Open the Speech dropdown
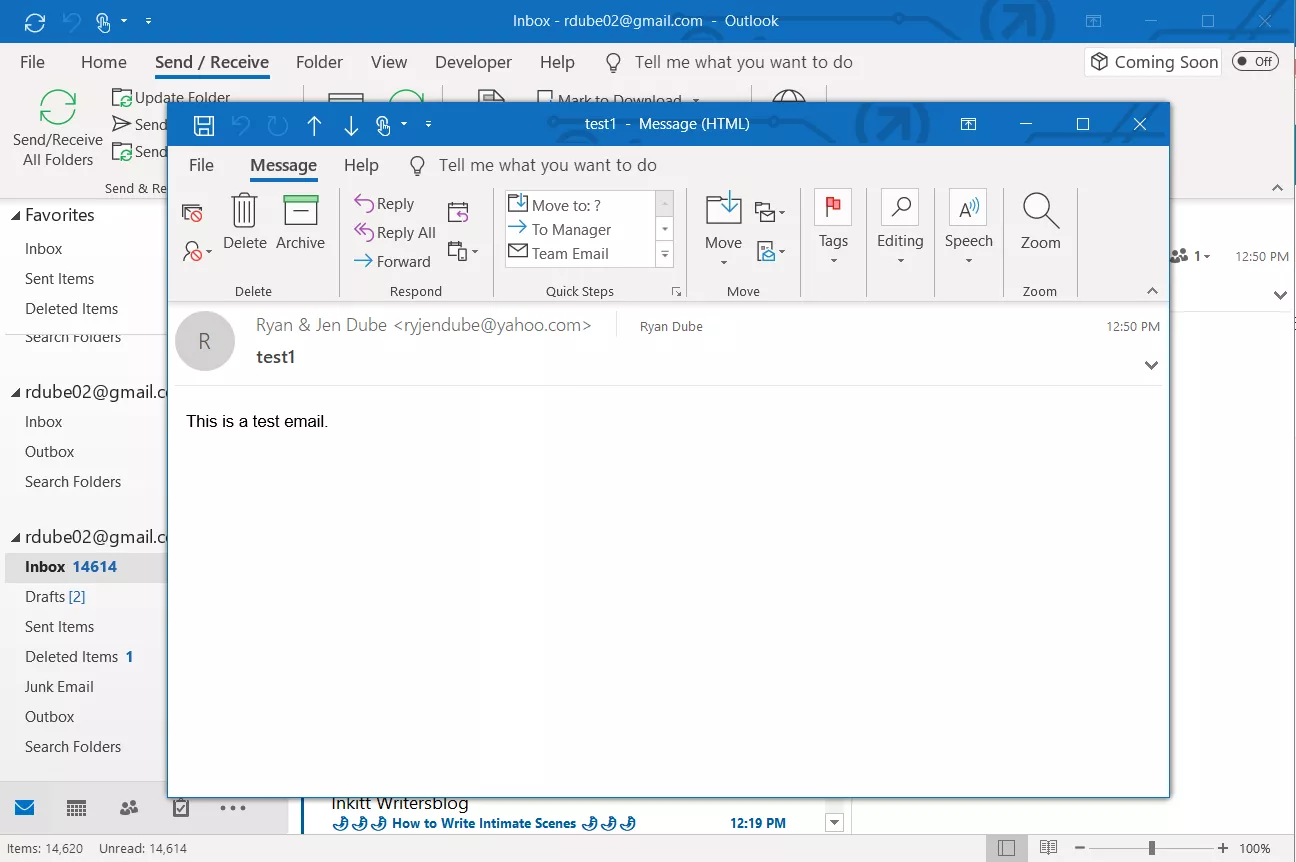Screen dimensions: 1296x862 point(968,228)
